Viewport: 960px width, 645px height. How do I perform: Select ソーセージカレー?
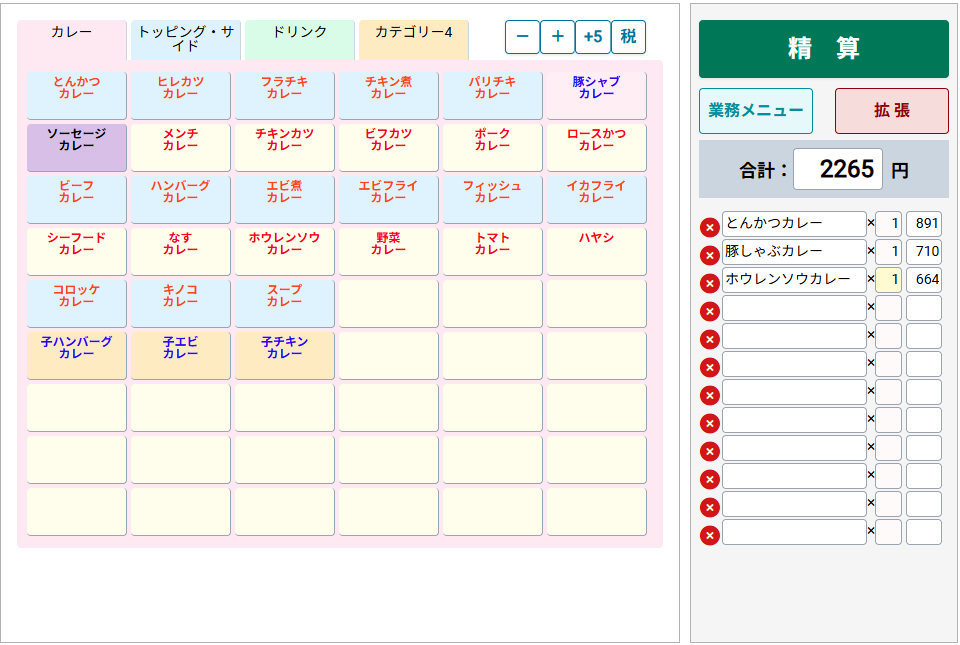click(x=76, y=147)
